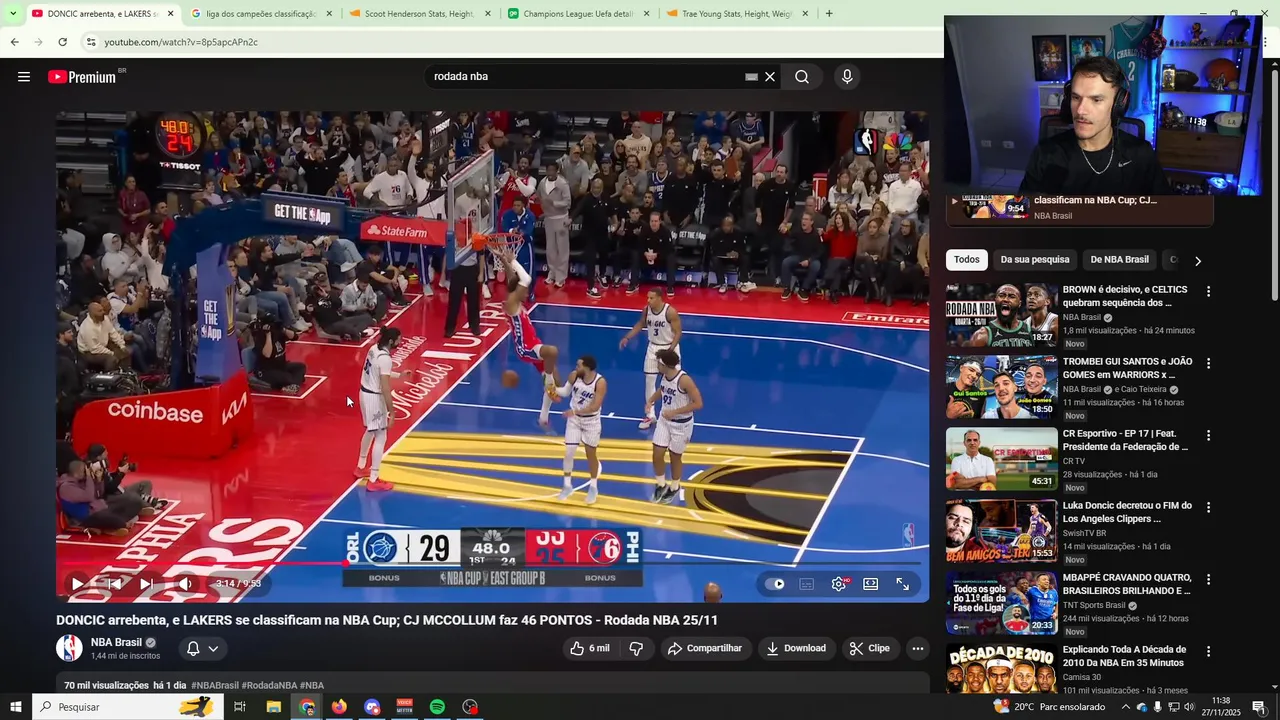Start voice search with microphone

pyautogui.click(x=847, y=77)
